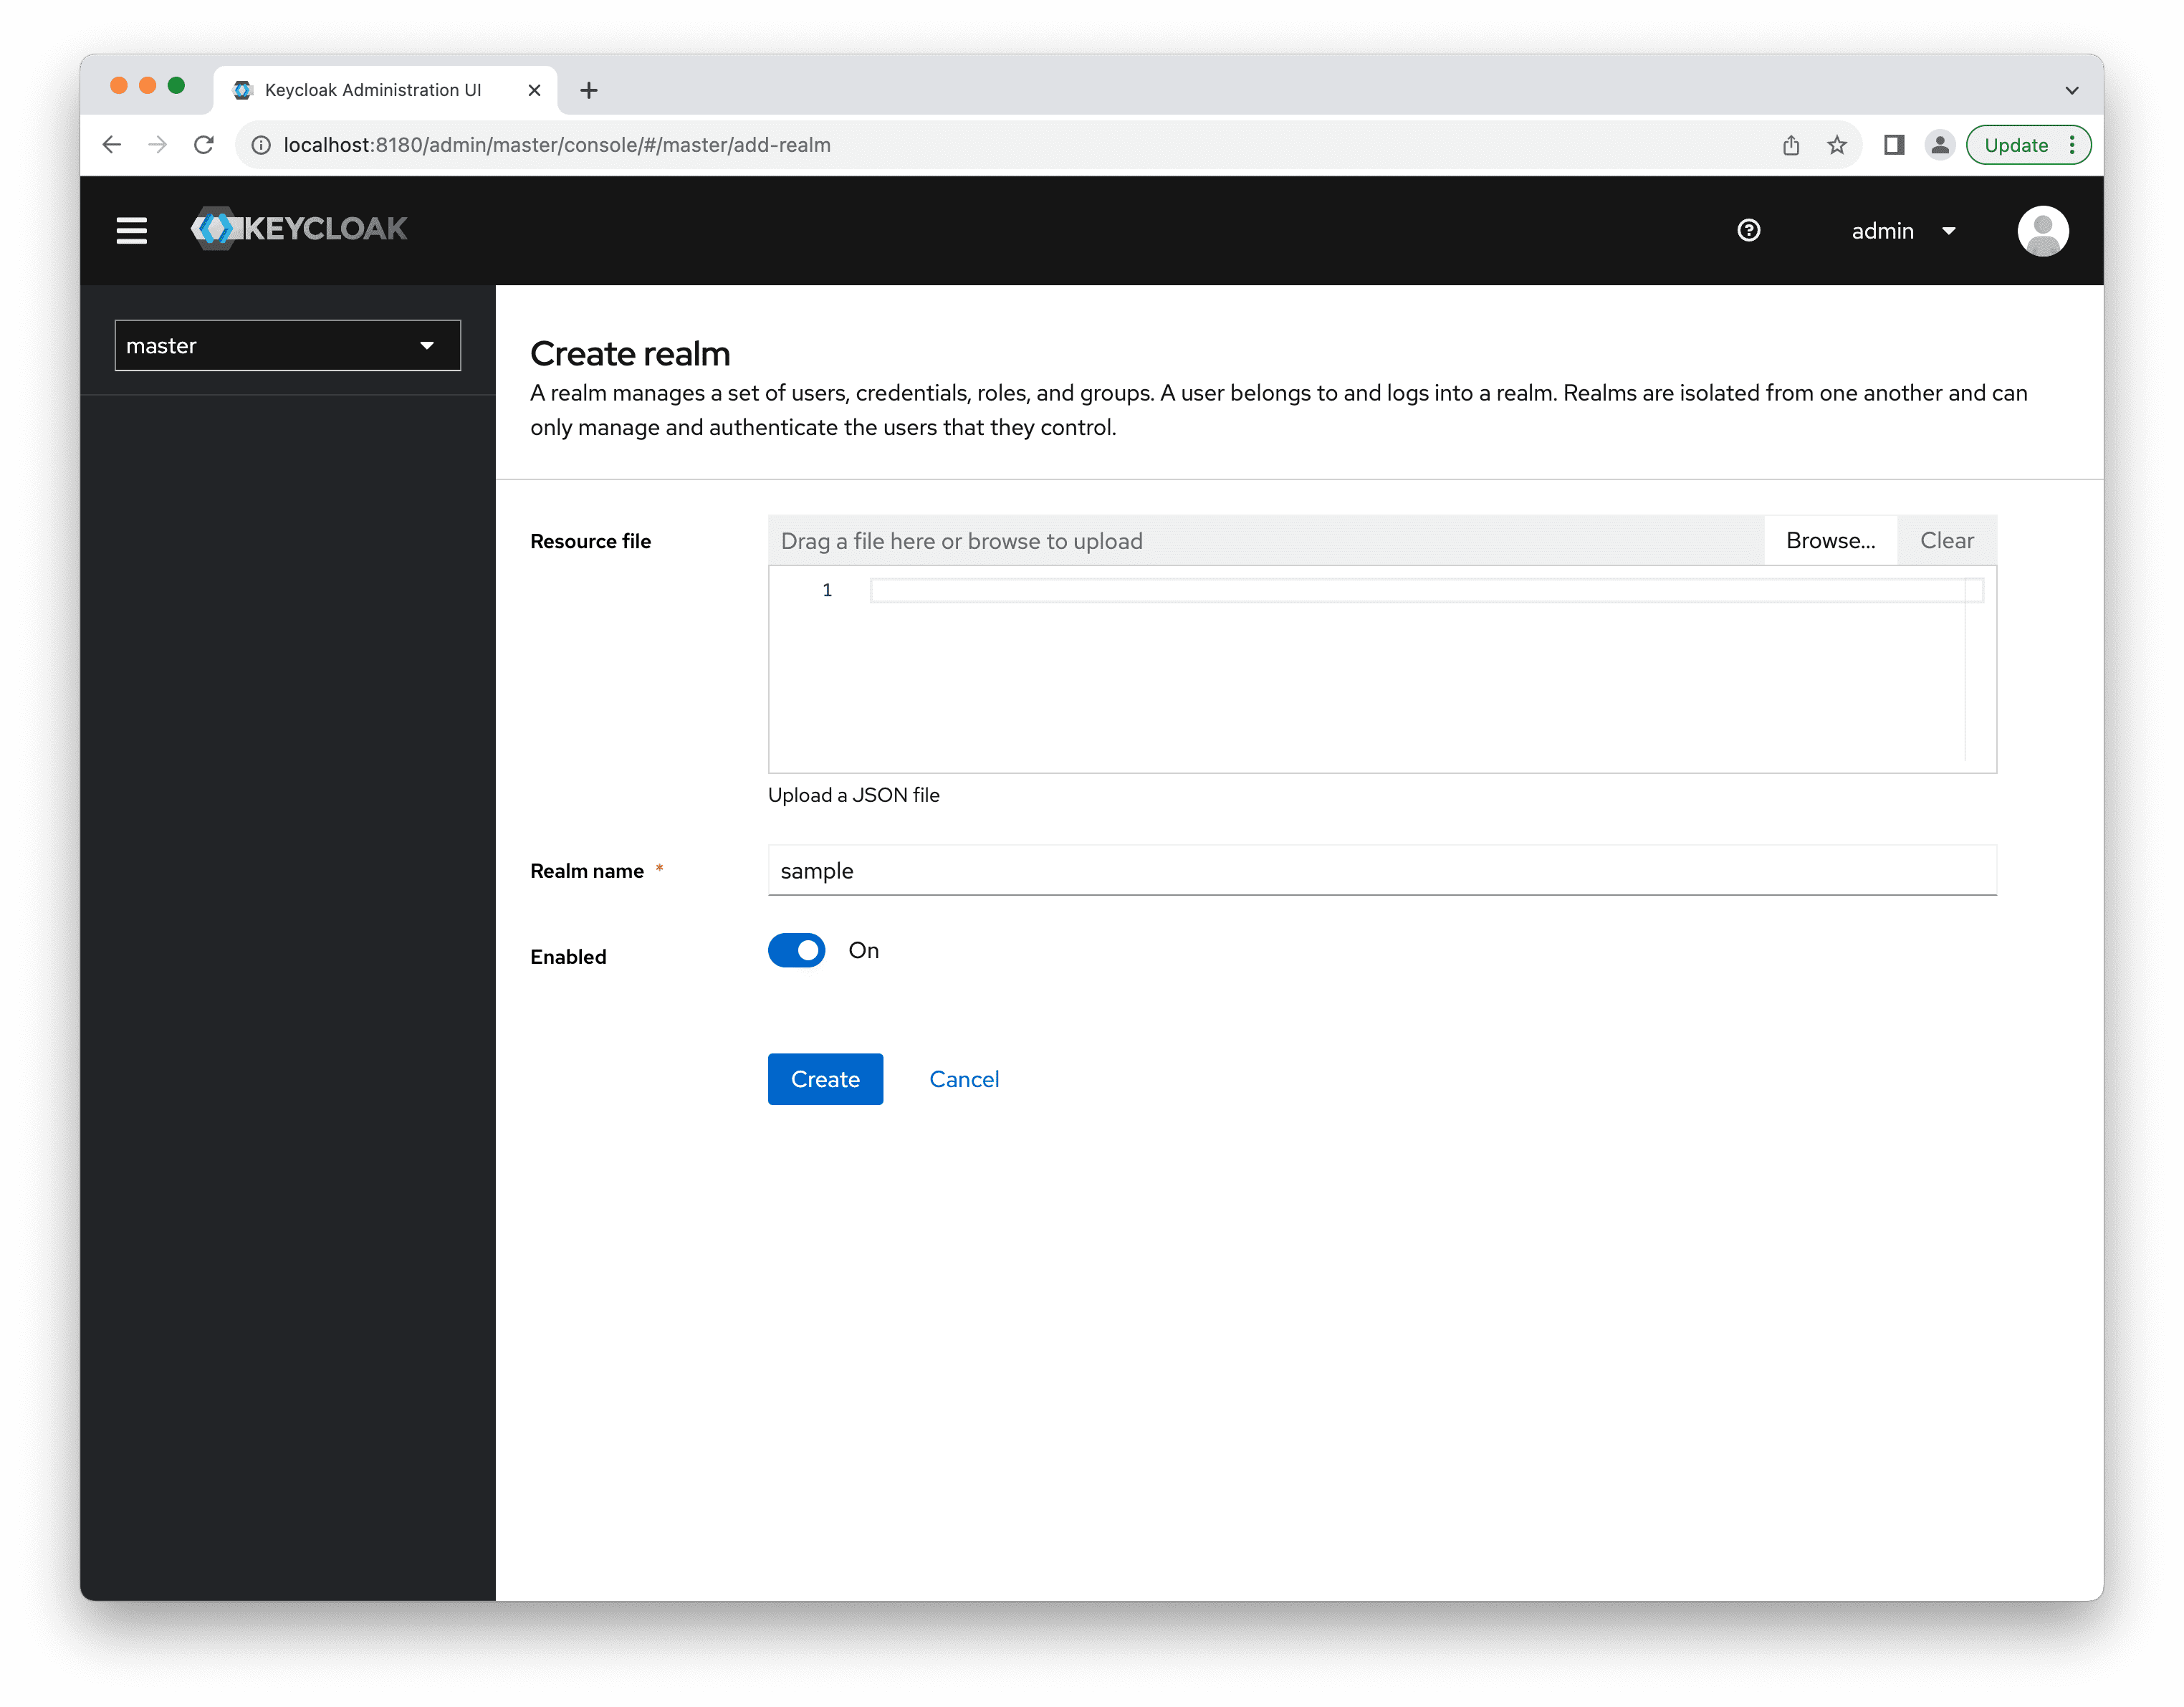Screen dimensions: 2184x1707
Task: Click the Browse button for resource file
Action: (x=1829, y=540)
